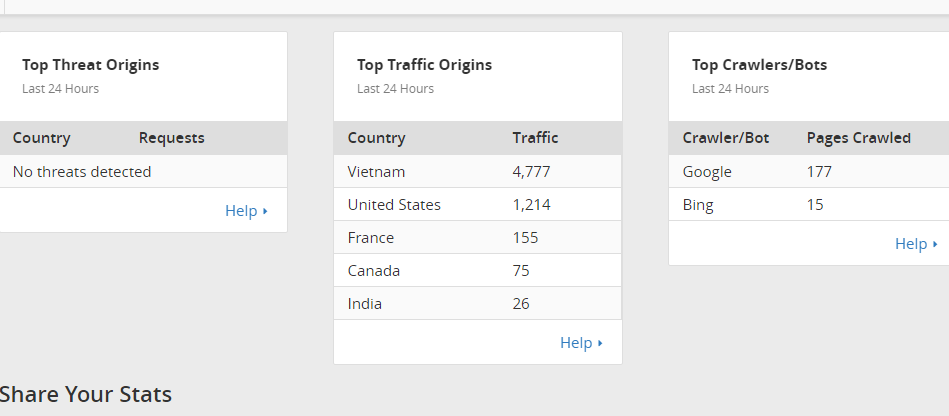Select the India country cell
Screen dimensions: 949x416
[364, 303]
